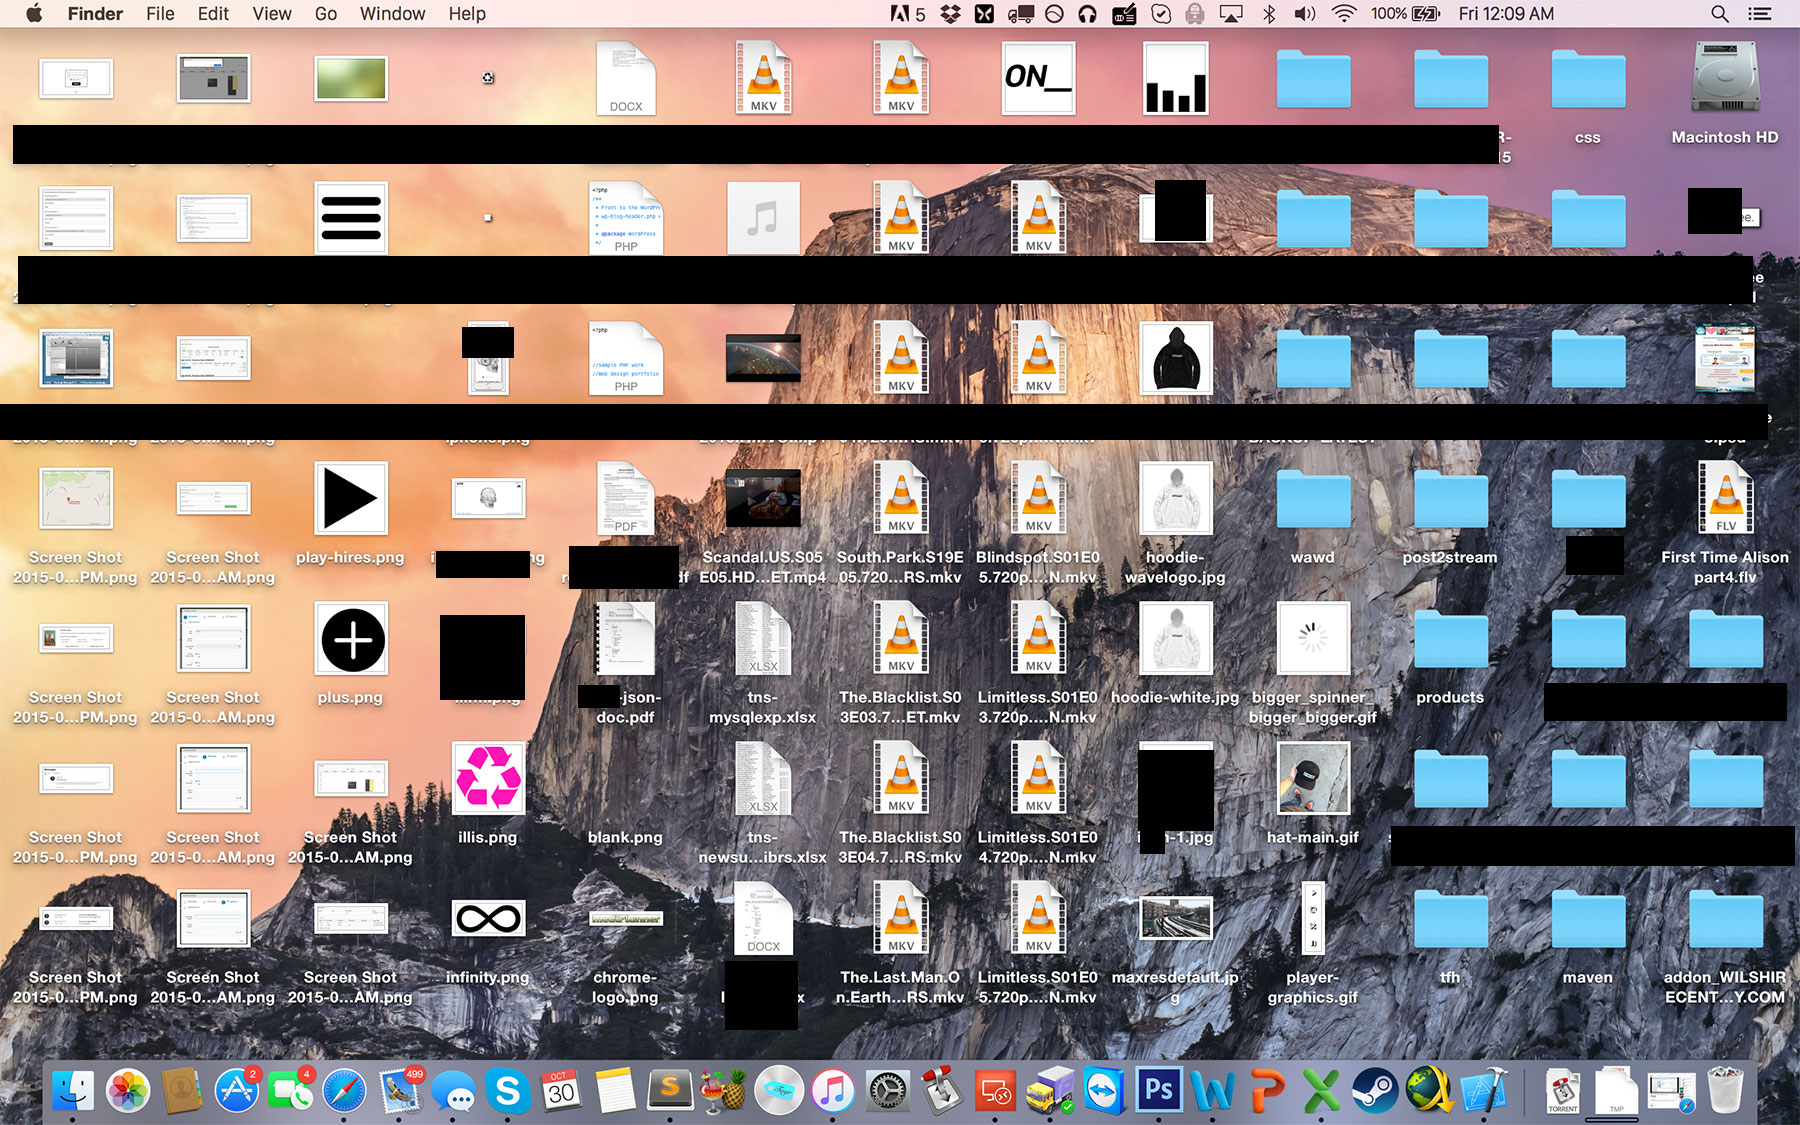Open the Edit menu
Screen dimensions: 1800x1125
pos(213,14)
